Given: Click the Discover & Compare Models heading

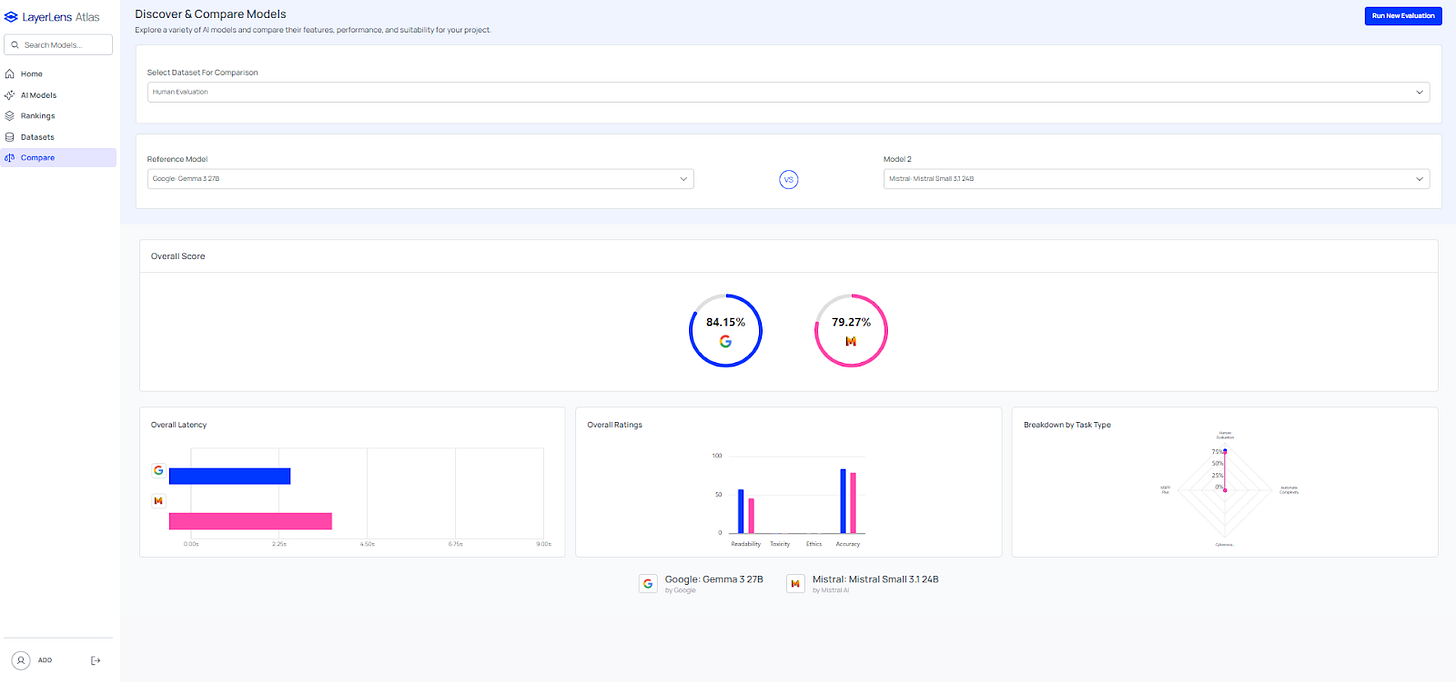Looking at the screenshot, I should point(210,14).
